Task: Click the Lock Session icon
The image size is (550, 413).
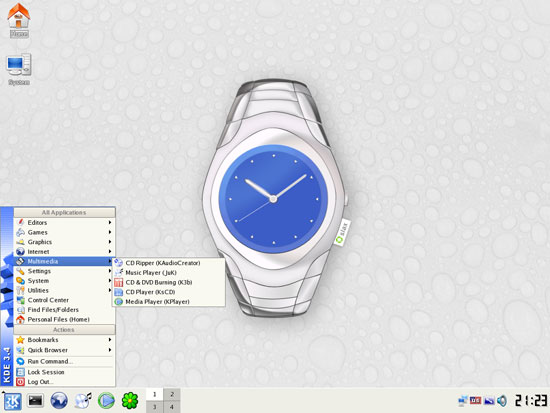Action: [20, 372]
